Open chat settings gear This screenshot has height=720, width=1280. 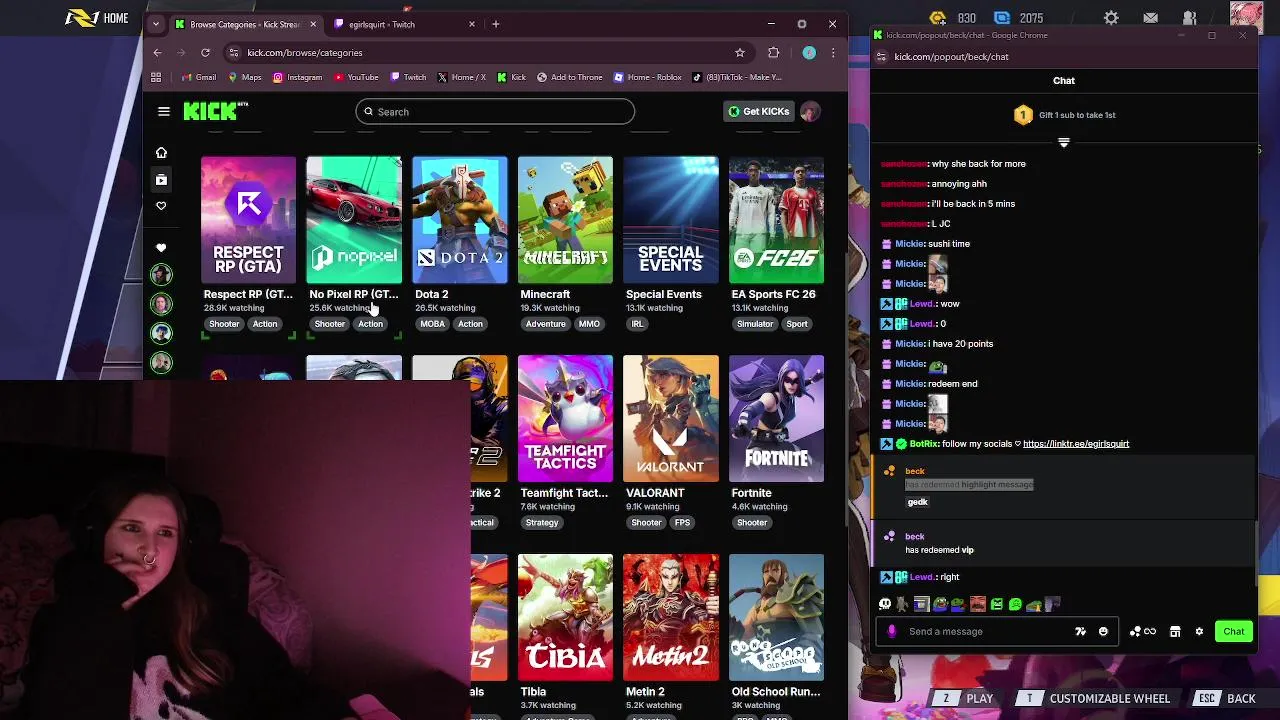[1199, 632]
